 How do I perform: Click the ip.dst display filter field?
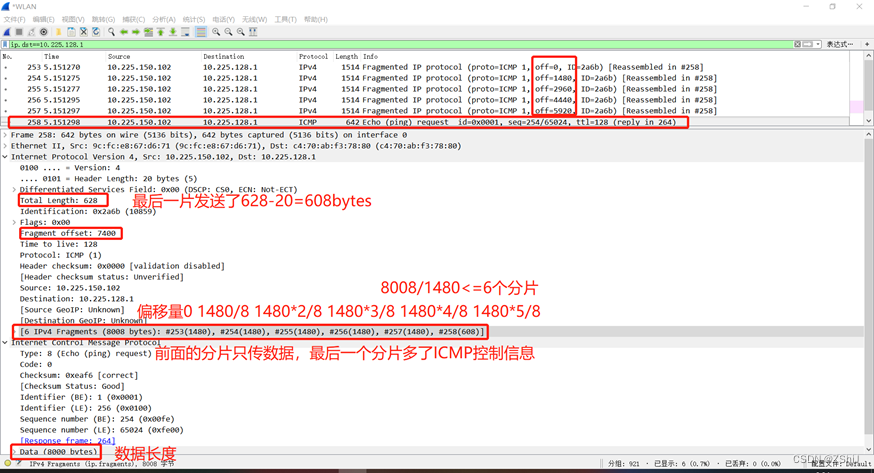coord(401,45)
